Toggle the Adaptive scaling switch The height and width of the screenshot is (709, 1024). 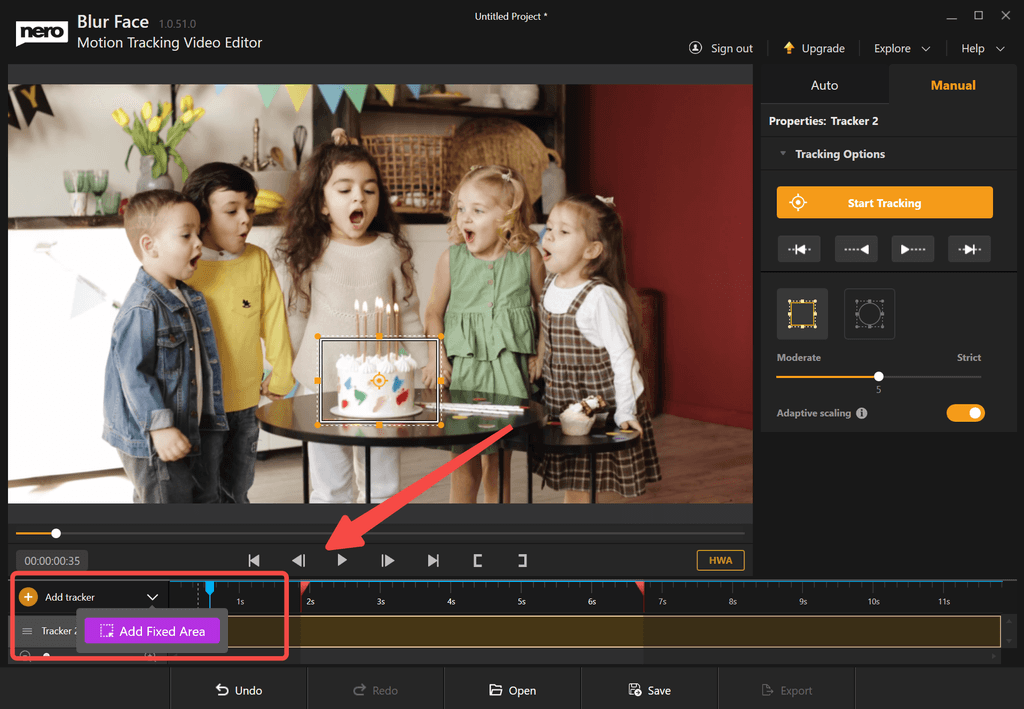[x=965, y=413]
